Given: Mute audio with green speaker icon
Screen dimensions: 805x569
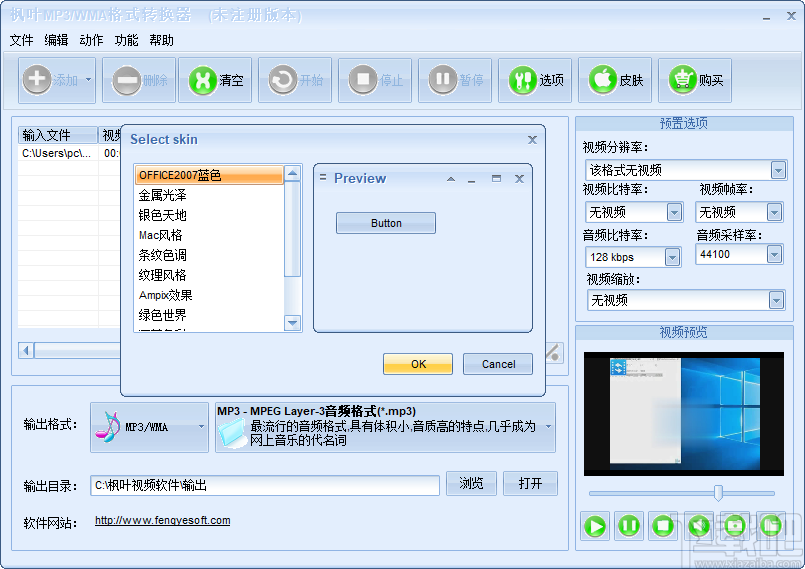Looking at the screenshot, I should [699, 526].
